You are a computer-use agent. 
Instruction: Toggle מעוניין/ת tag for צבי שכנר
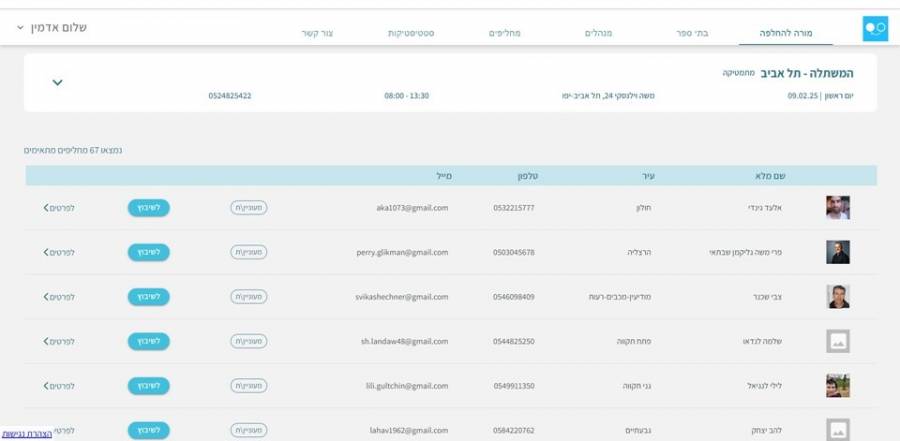click(249, 297)
